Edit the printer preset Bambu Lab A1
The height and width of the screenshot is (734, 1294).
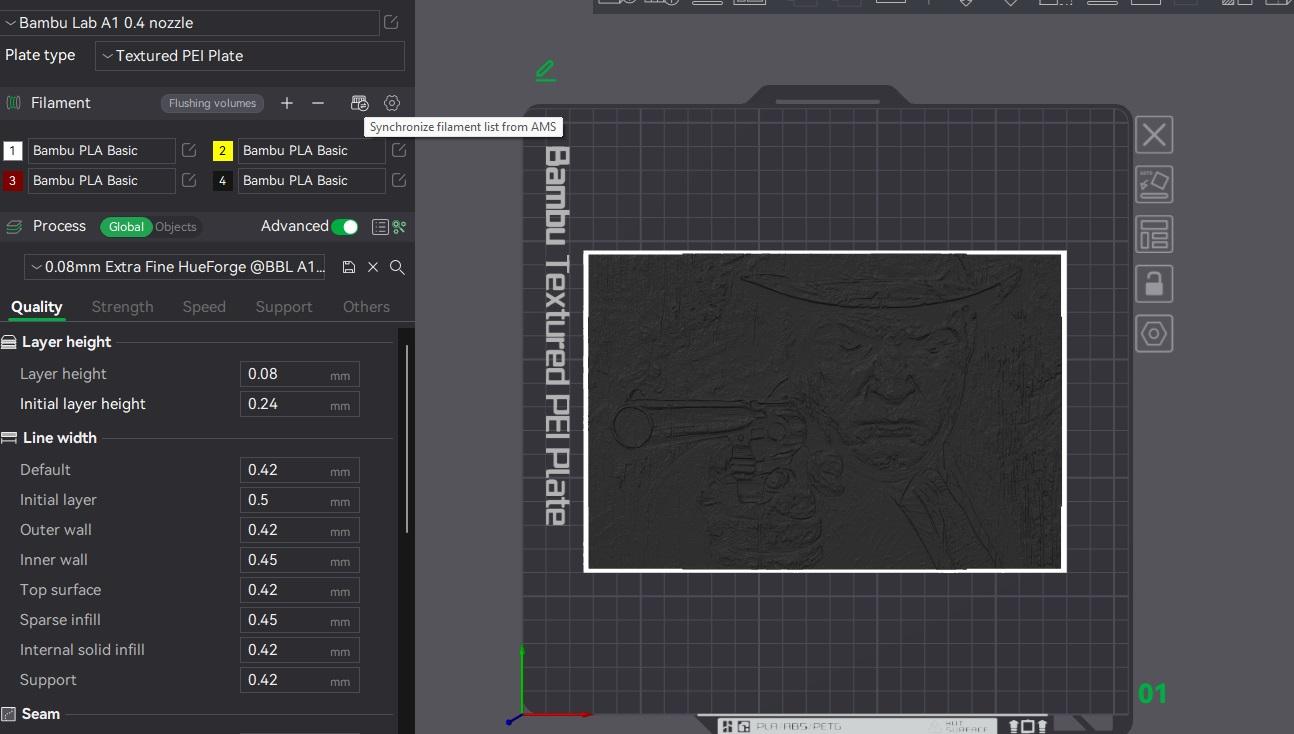pos(391,22)
